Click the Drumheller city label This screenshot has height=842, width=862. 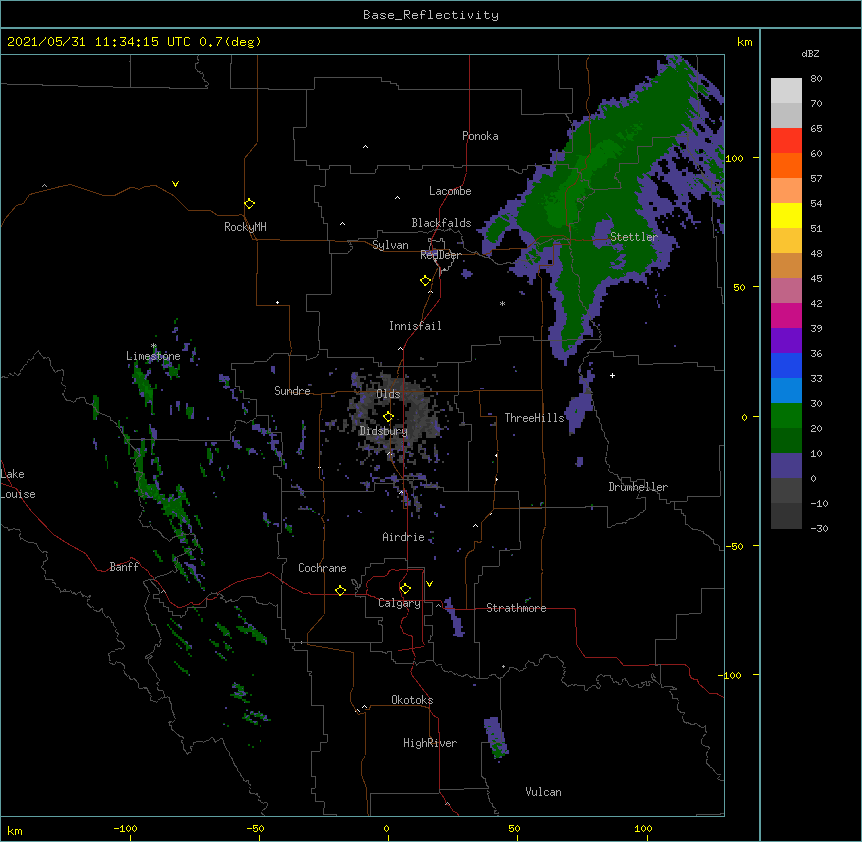pos(638,487)
